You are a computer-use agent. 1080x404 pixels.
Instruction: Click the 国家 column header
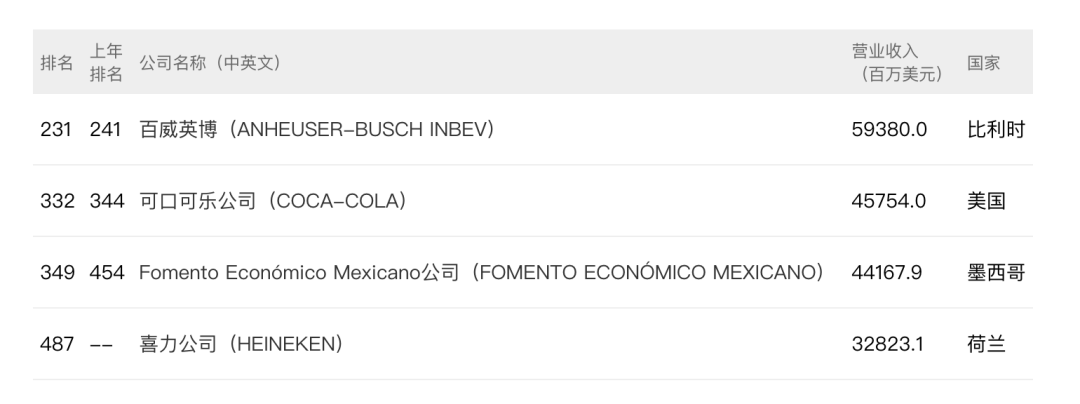(x=984, y=63)
